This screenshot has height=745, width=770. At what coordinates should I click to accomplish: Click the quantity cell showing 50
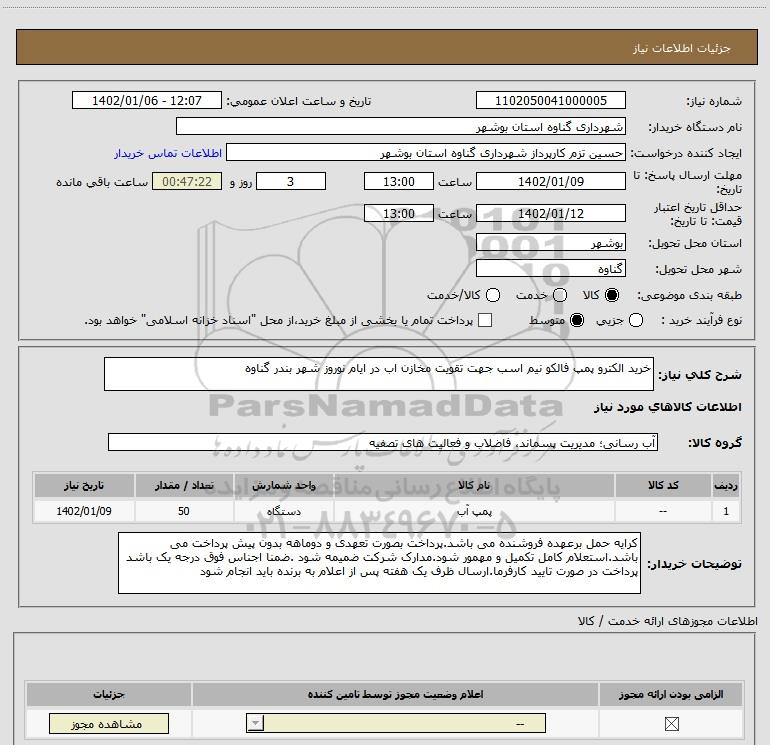[184, 511]
